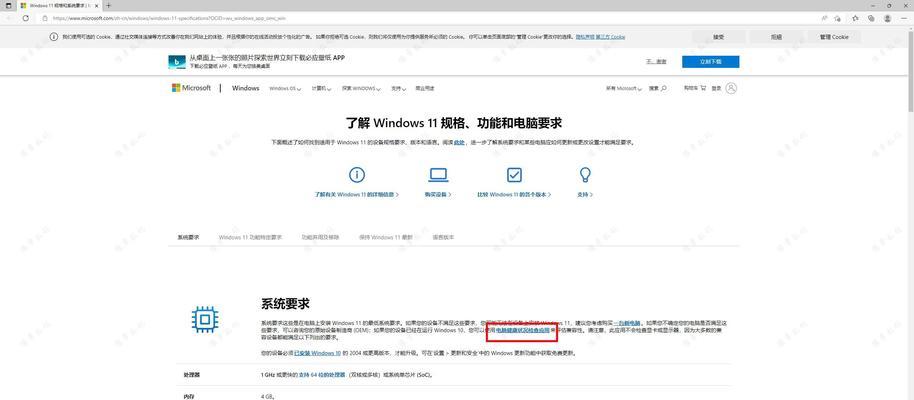This screenshot has width=914, height=400.
Task: Open the collections icon
Action: [871, 18]
